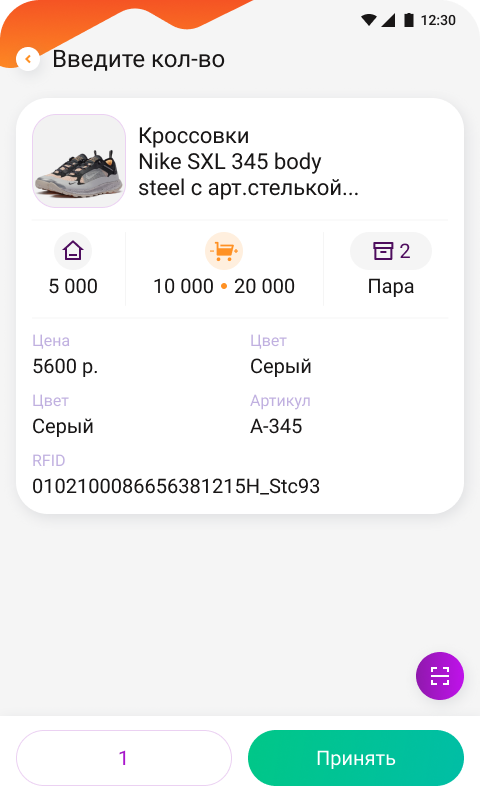
Task: Check the Wi-Fi signal status icon
Action: (x=368, y=20)
